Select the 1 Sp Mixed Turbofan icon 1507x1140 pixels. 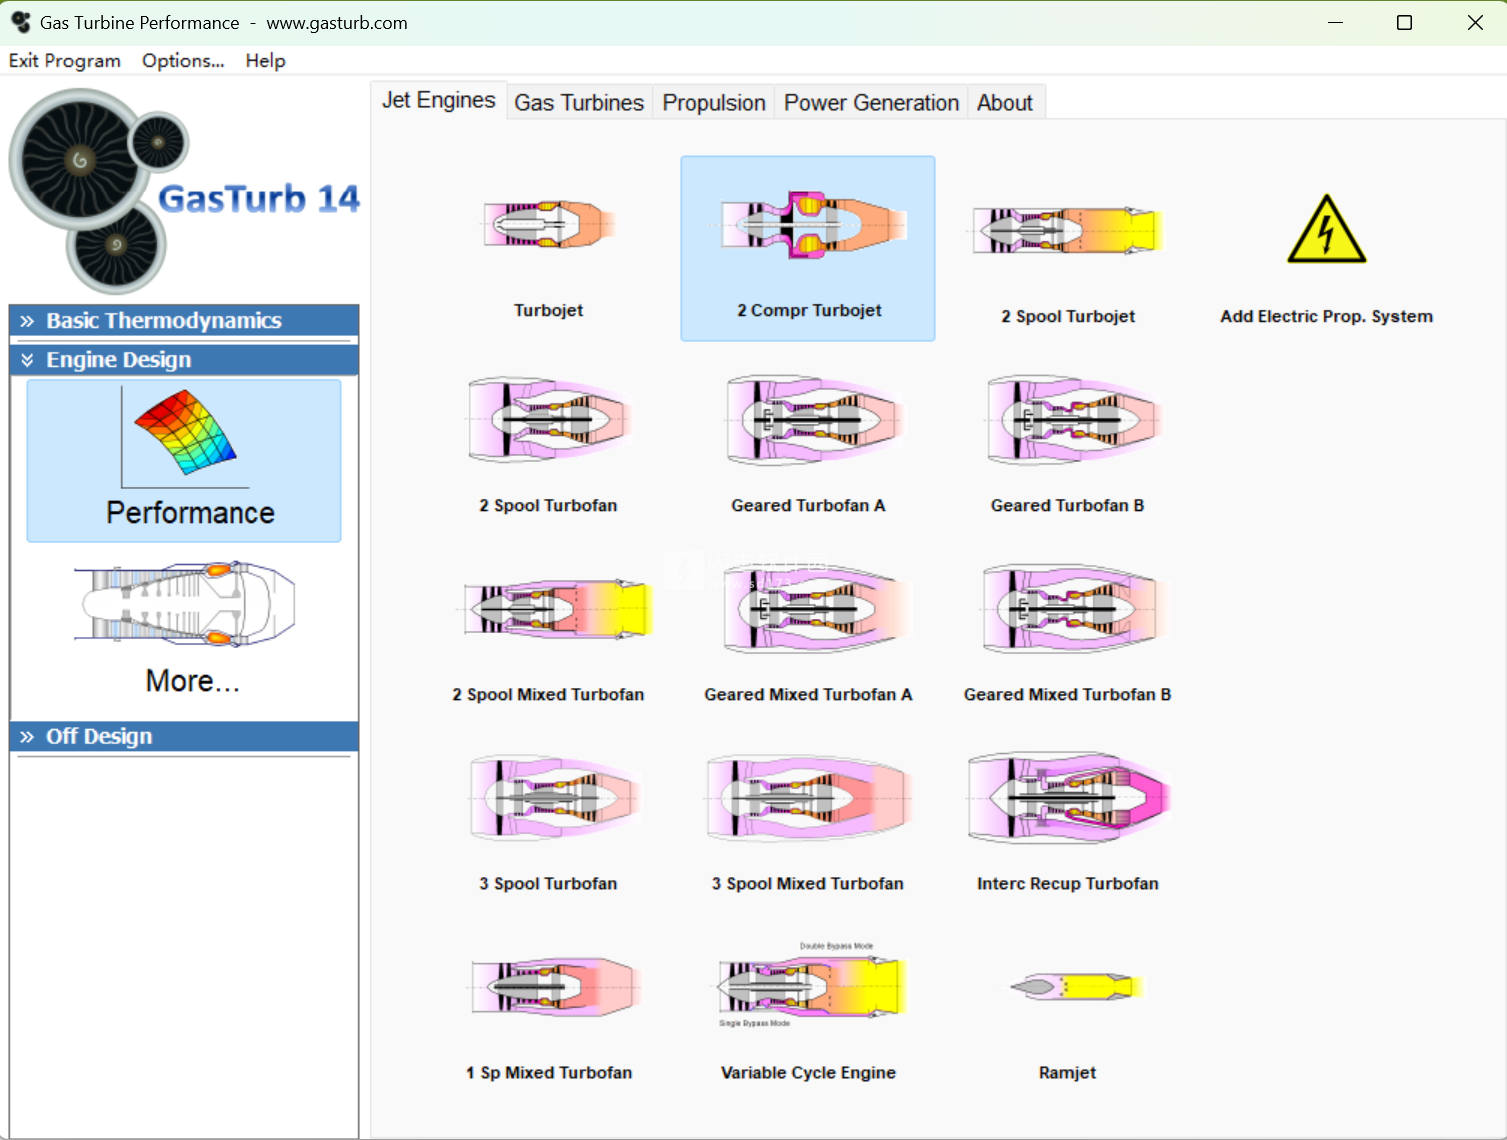pyautogui.click(x=554, y=986)
